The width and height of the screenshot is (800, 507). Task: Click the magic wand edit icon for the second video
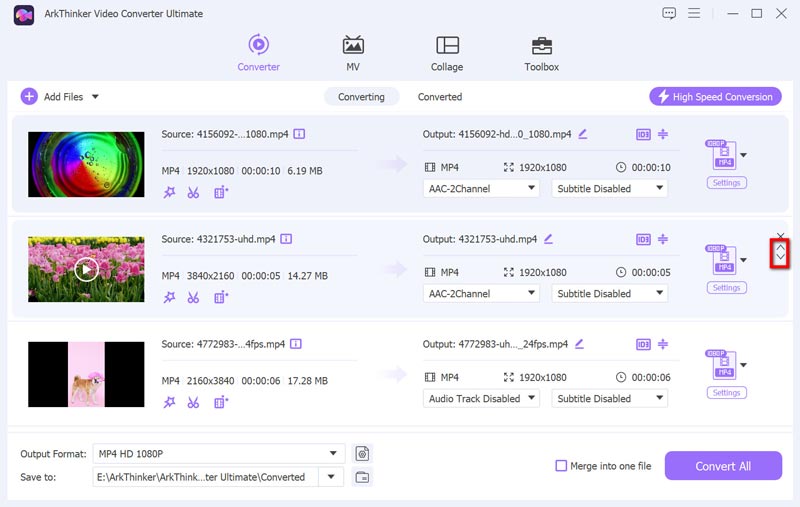pos(169,297)
